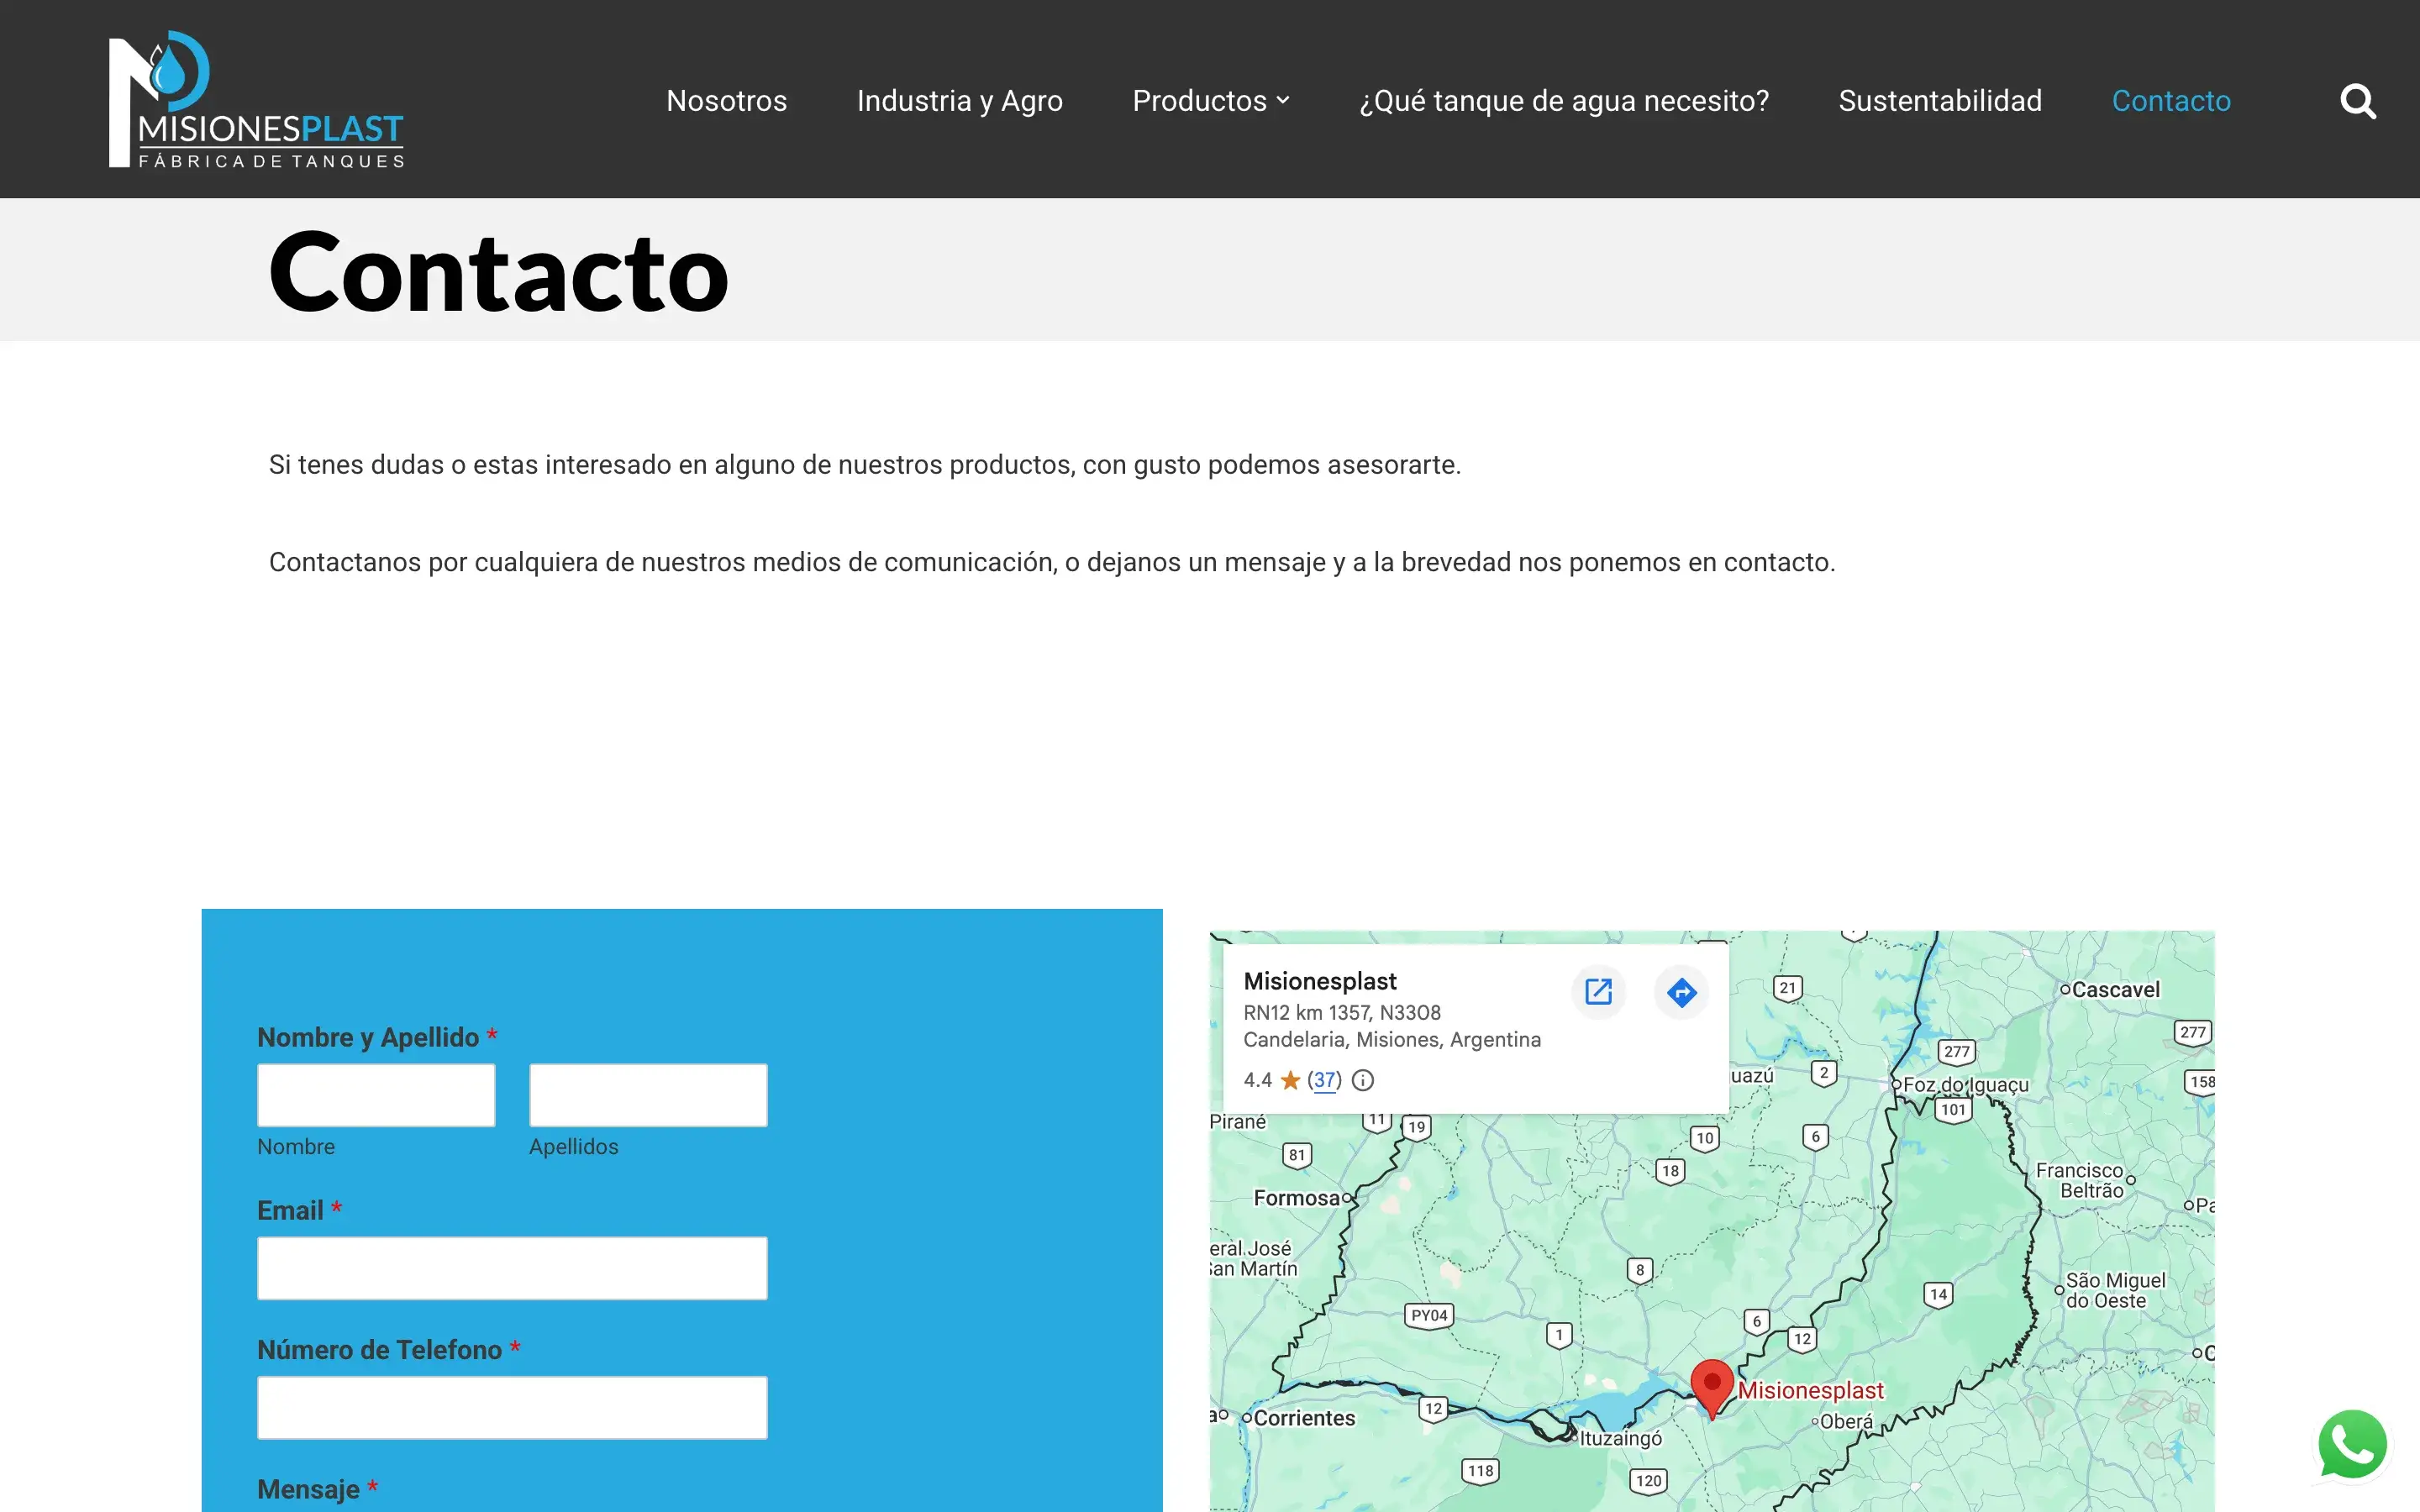Click Misionesplast title in map card
Screen dimensions: 2420x1512
(x=1320, y=981)
